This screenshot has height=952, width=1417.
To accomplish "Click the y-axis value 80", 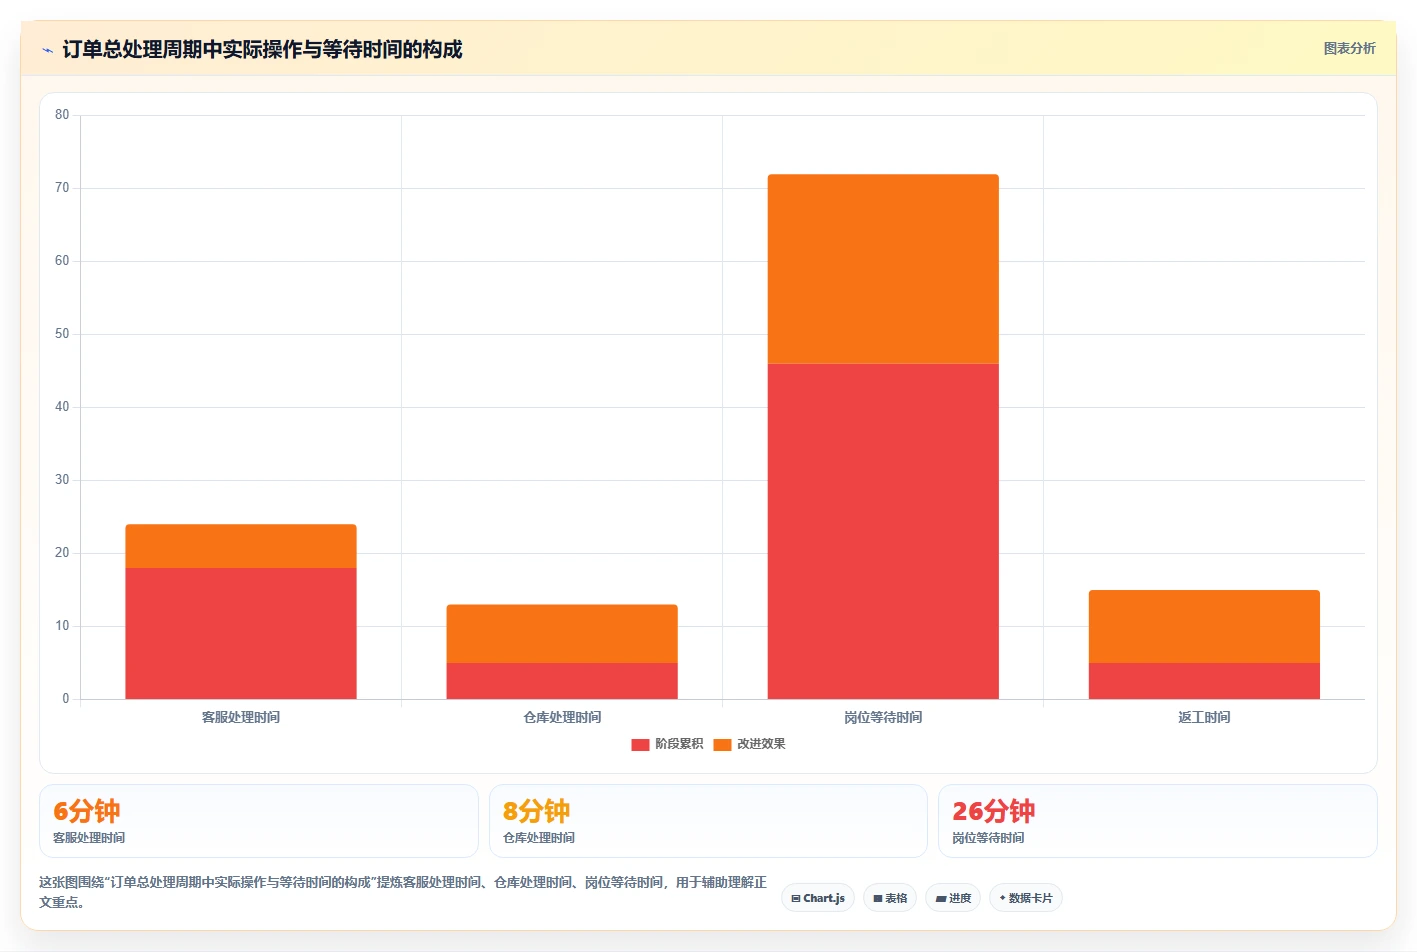I will tap(62, 115).
